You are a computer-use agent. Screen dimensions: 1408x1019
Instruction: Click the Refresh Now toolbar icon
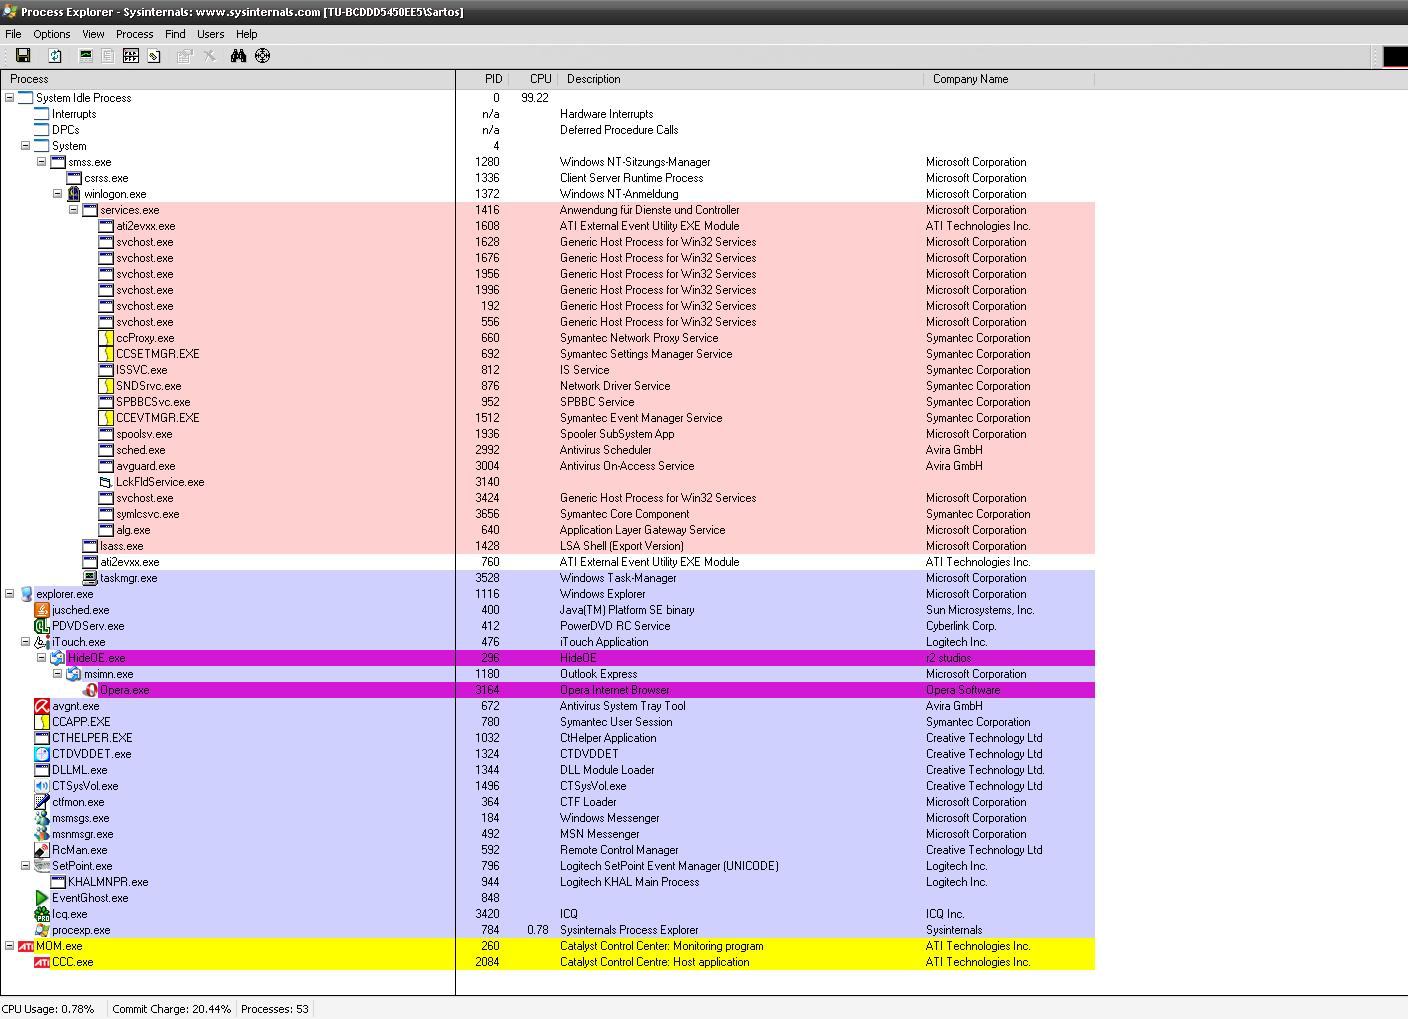click(x=56, y=56)
